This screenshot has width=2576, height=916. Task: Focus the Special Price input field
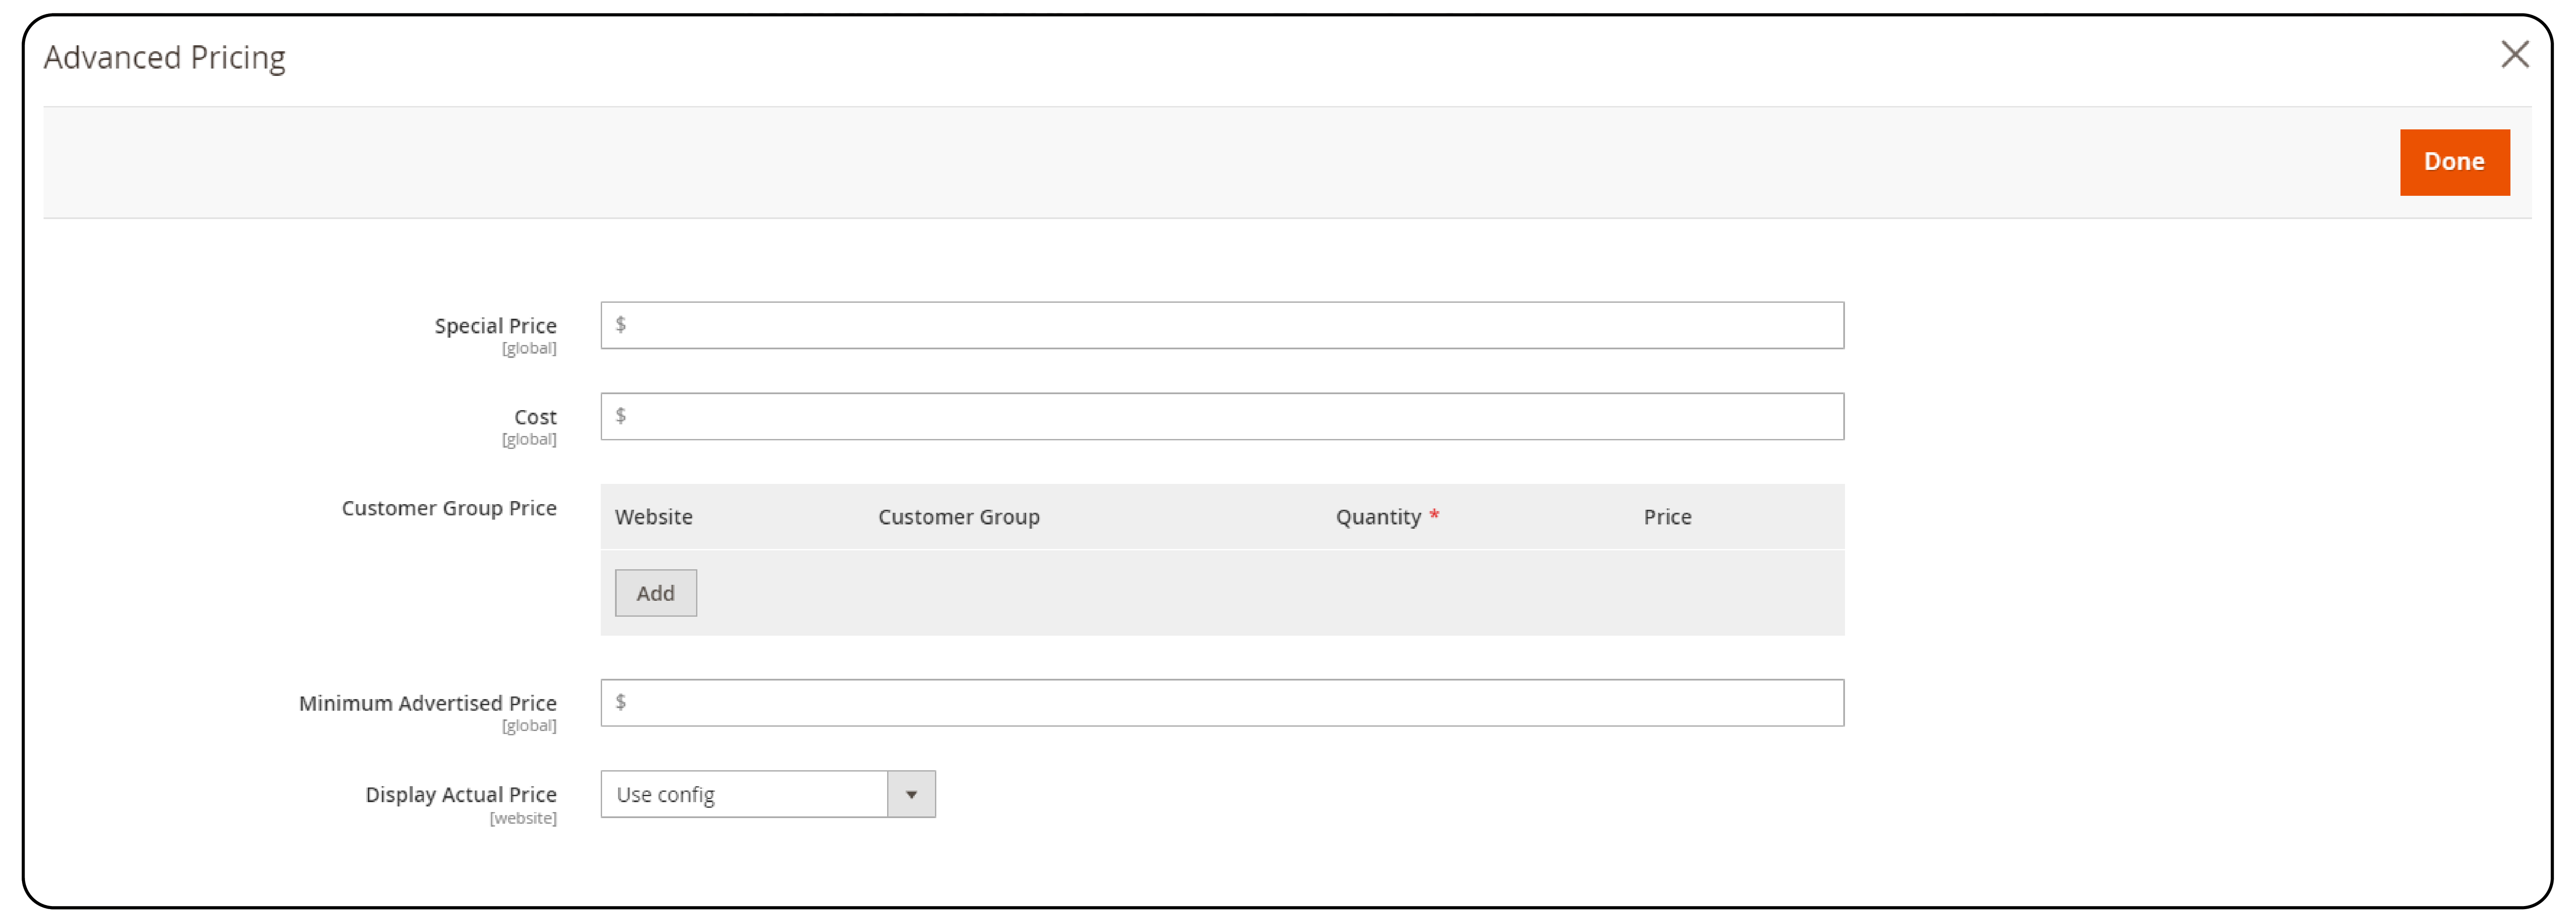(x=1222, y=325)
